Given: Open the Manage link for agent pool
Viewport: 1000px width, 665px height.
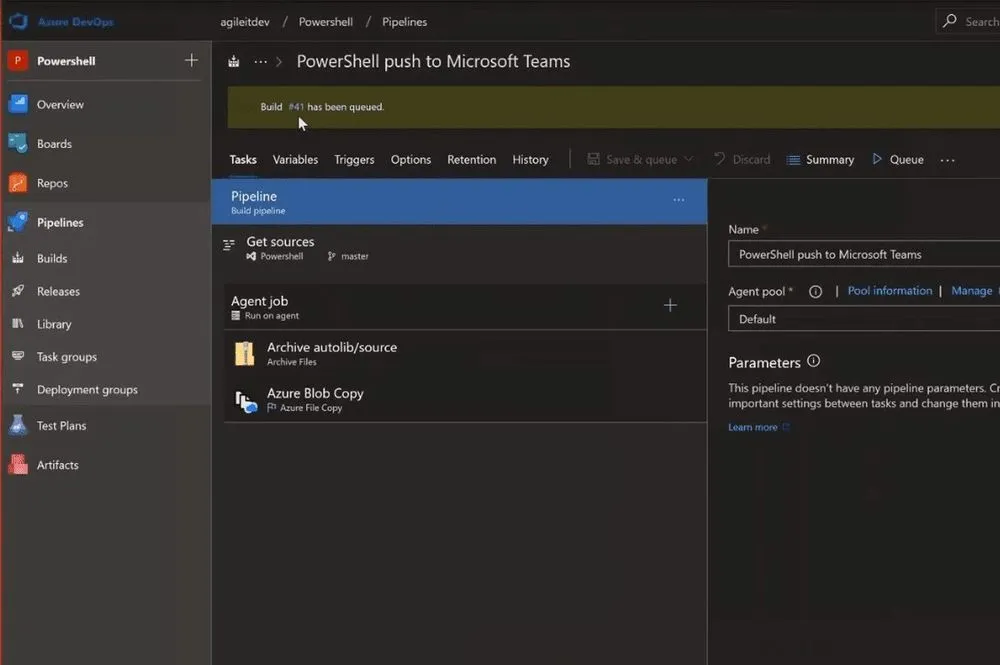Looking at the screenshot, I should (971, 291).
